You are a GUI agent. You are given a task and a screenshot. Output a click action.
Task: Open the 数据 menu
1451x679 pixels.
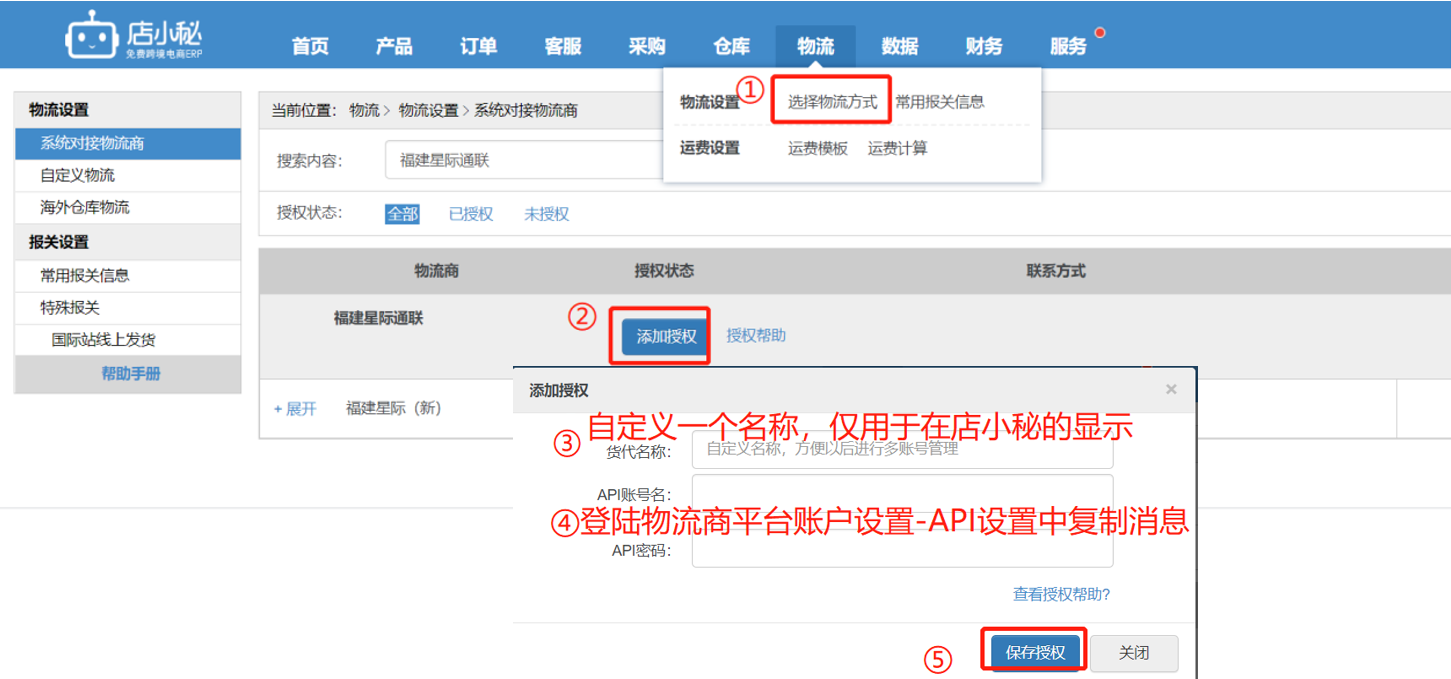900,46
